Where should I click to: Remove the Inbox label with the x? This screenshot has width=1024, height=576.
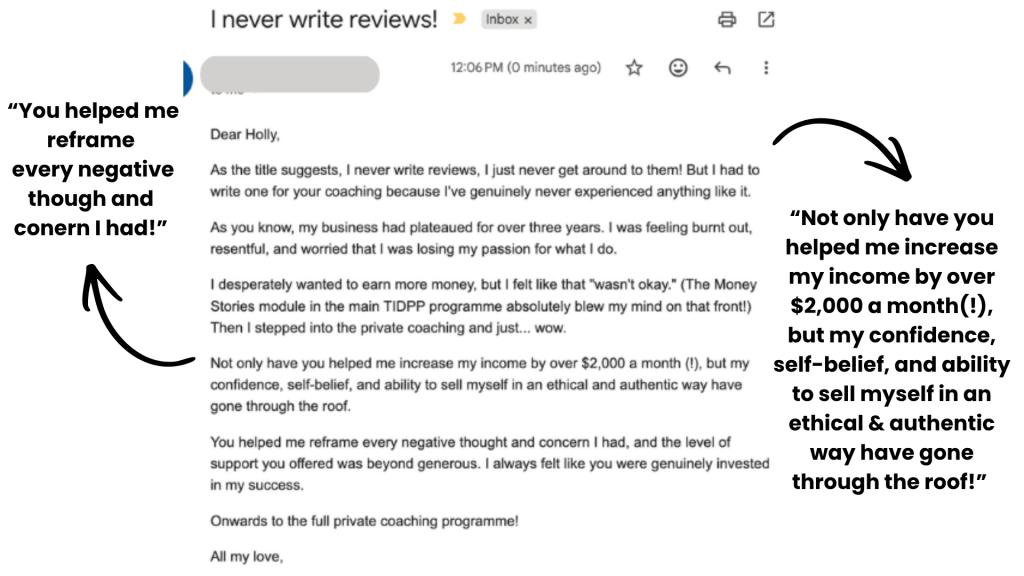tap(528, 20)
